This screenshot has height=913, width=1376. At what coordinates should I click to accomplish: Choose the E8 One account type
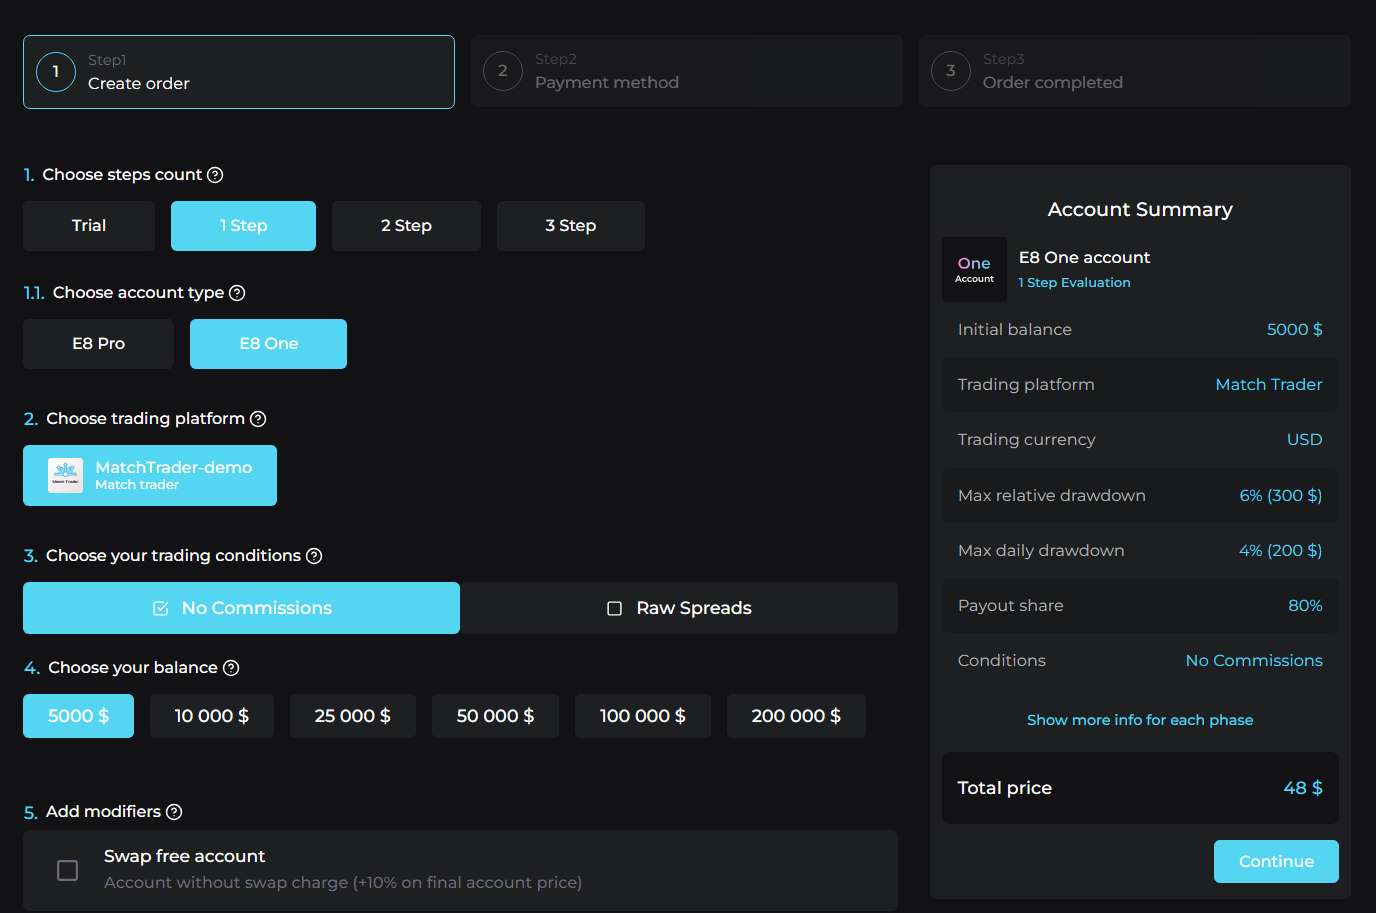(x=268, y=344)
